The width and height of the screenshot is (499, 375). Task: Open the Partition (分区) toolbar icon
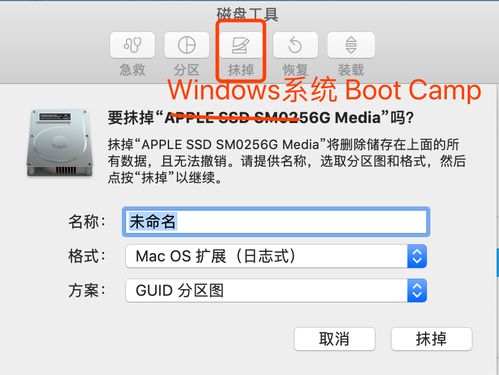186,45
